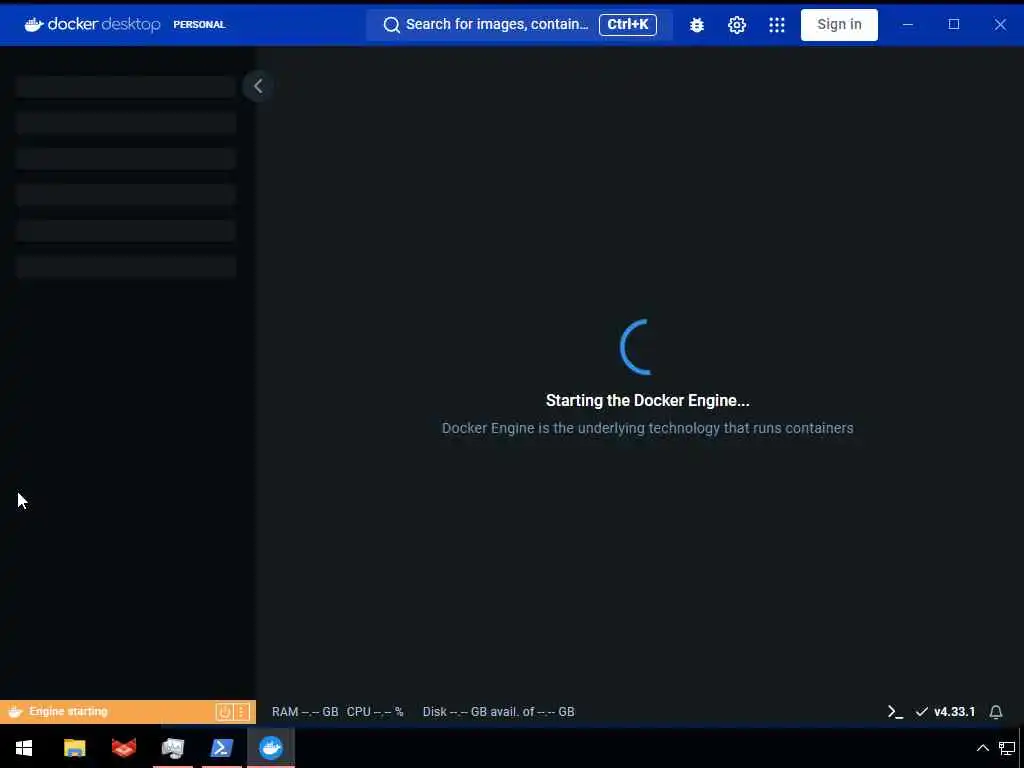Viewport: 1024px width, 768px height.
Task: Click the Starting the Docker Engine heading
Action: coord(647,400)
